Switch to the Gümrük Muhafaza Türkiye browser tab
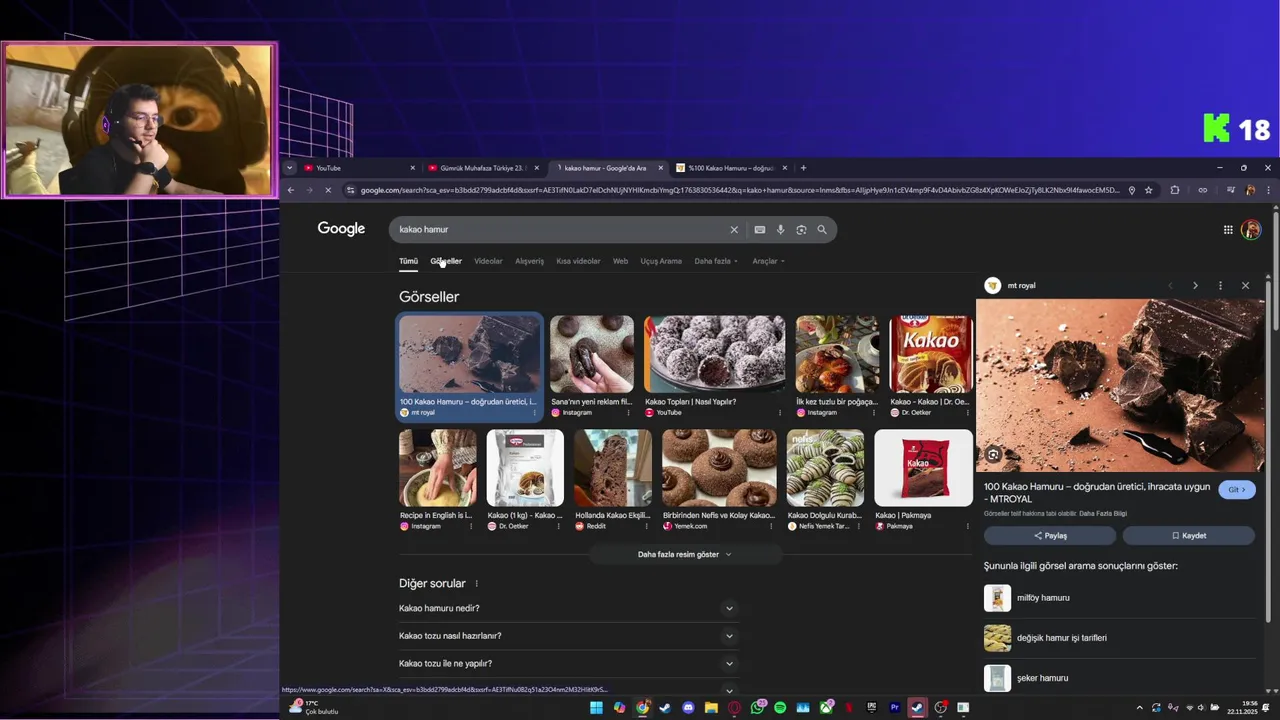Viewport: 1280px width, 720px height. coord(484,168)
